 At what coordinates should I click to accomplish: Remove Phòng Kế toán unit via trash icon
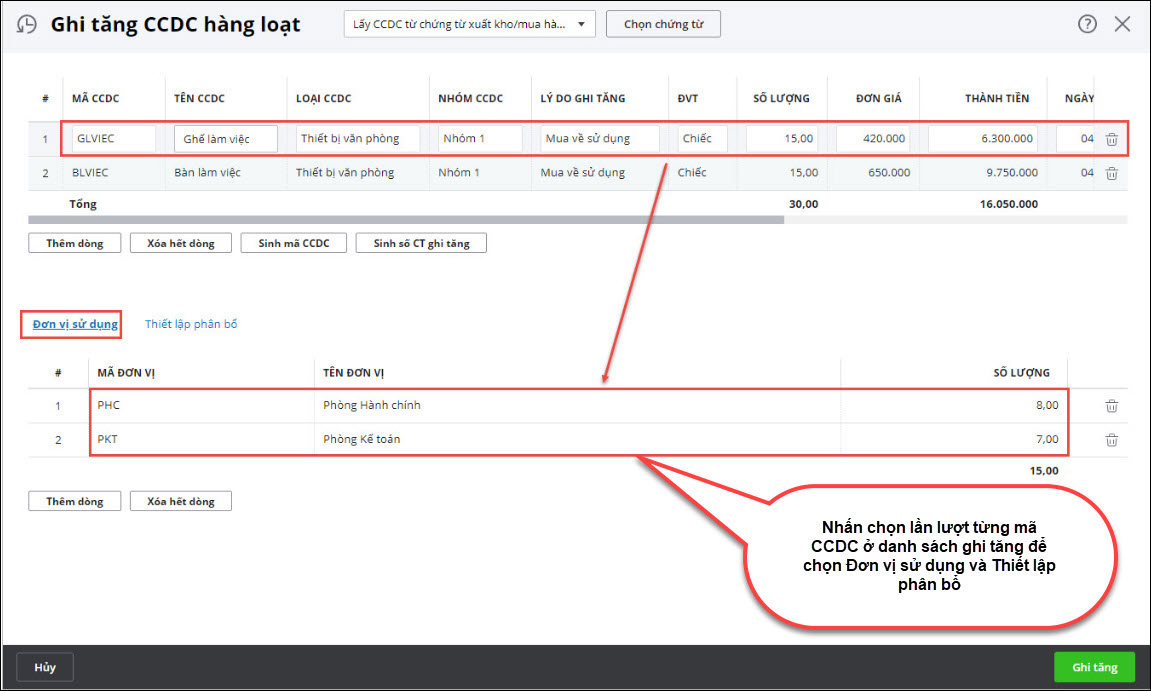point(1112,440)
